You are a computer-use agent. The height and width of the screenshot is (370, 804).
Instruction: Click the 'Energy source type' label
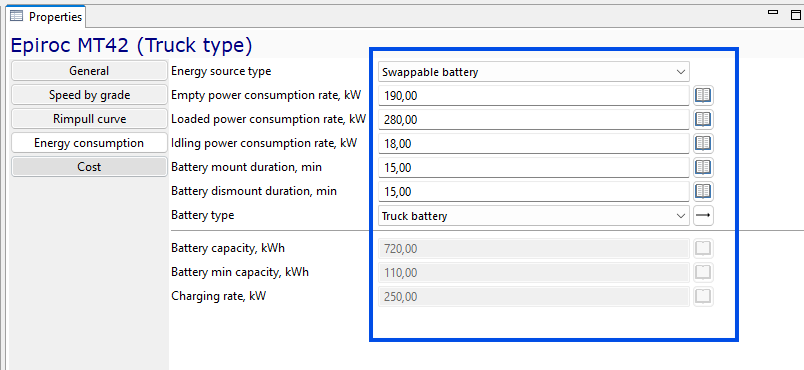tap(221, 71)
